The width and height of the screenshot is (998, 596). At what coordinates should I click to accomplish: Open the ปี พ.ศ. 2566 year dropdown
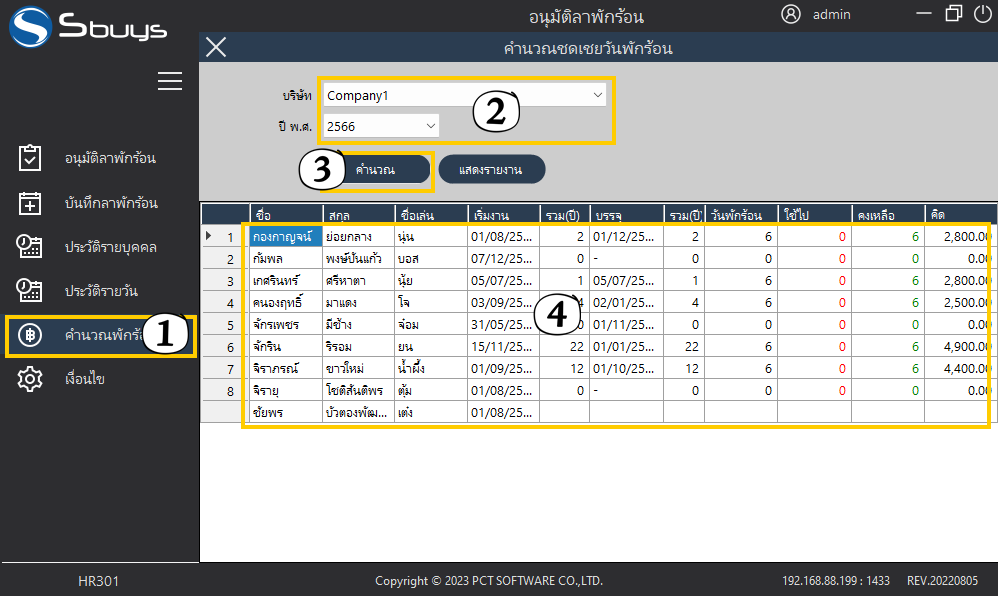click(x=431, y=126)
